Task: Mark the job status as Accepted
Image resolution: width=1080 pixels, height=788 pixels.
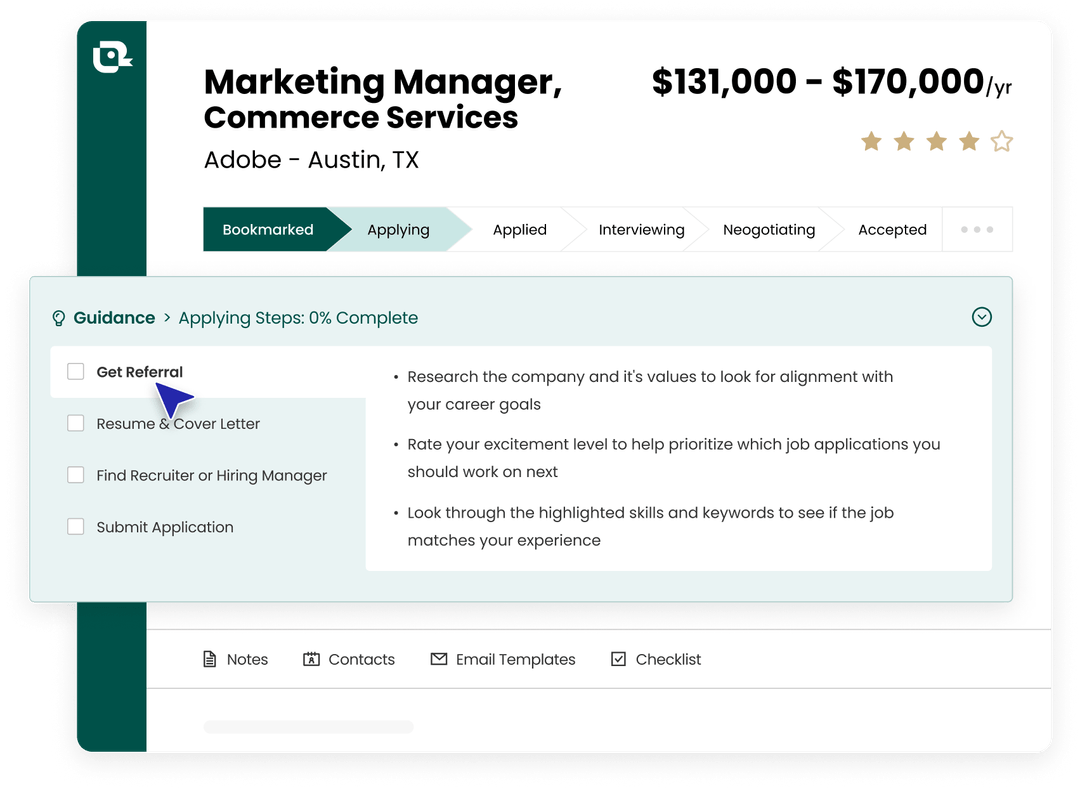Action: pos(892,229)
